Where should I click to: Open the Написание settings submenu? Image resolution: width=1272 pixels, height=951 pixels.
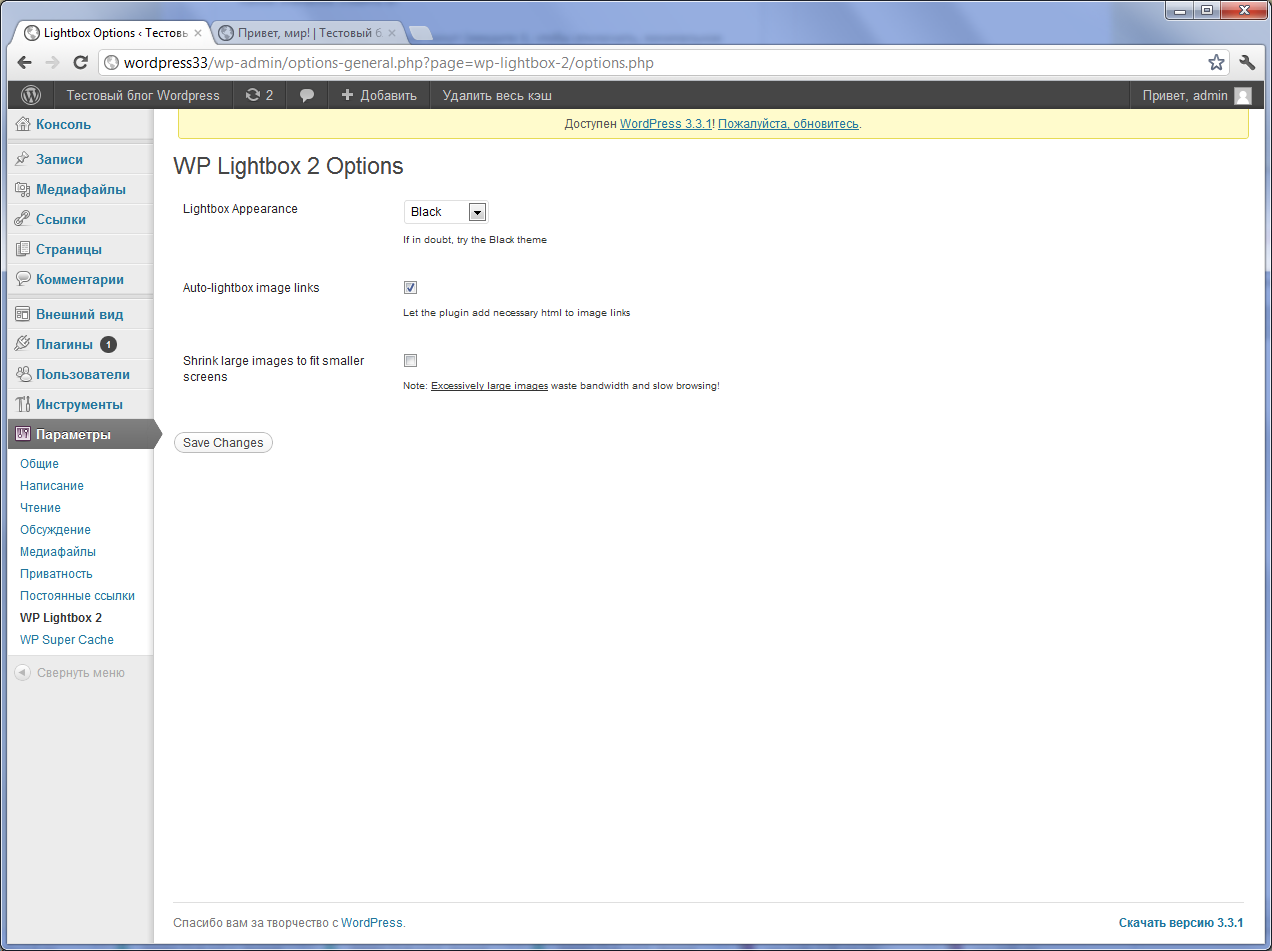[x=52, y=486]
